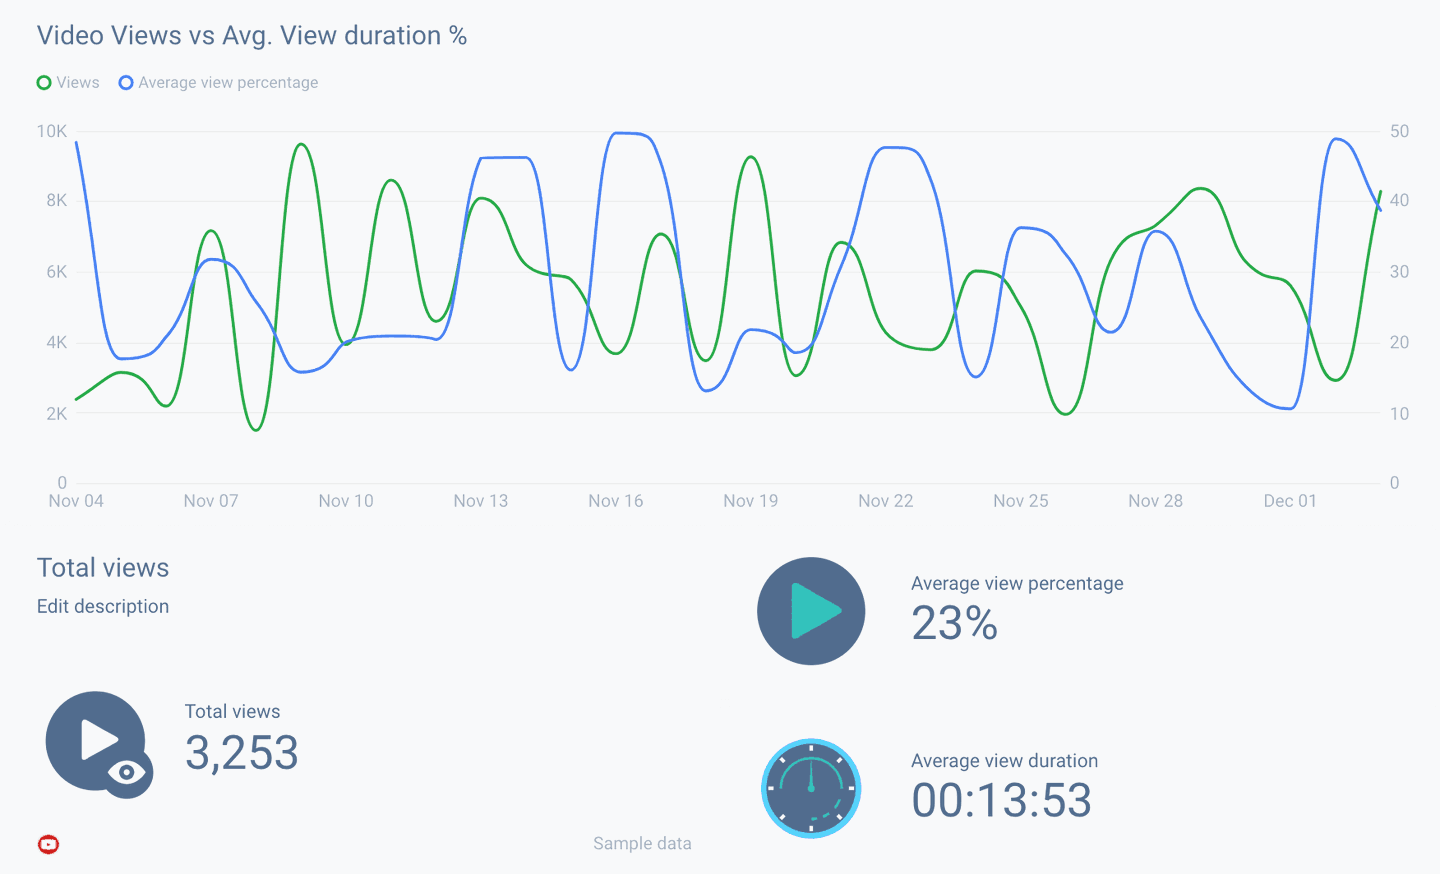
Task: Click the eye symbol on the Total views icon
Action: (125, 774)
